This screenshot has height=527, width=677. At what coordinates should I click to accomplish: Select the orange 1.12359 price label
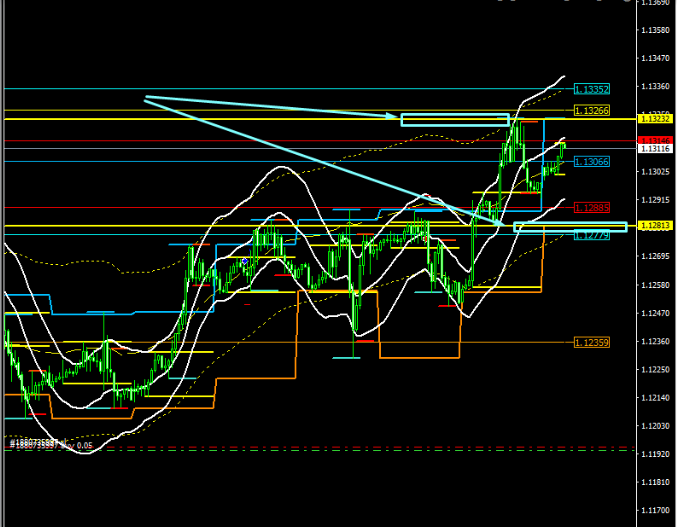pos(591,342)
